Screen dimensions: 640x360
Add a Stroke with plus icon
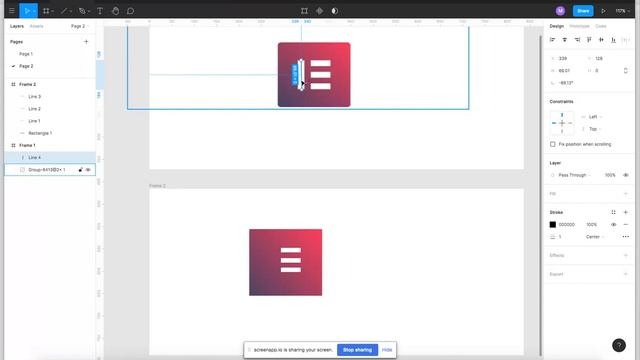(626, 212)
